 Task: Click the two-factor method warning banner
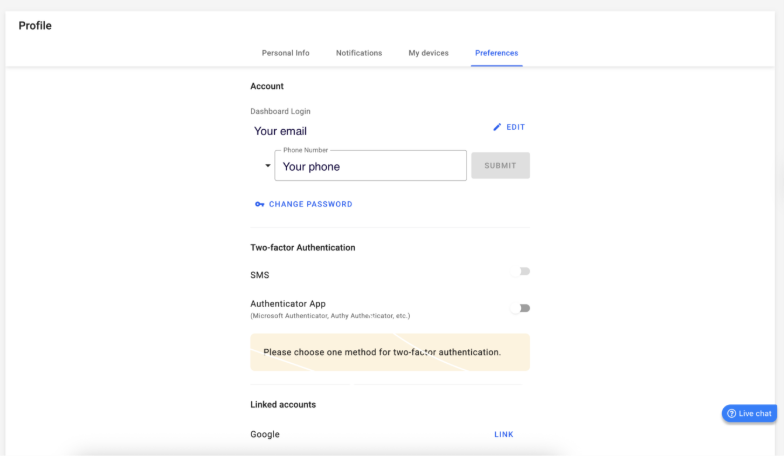[x=389, y=352]
